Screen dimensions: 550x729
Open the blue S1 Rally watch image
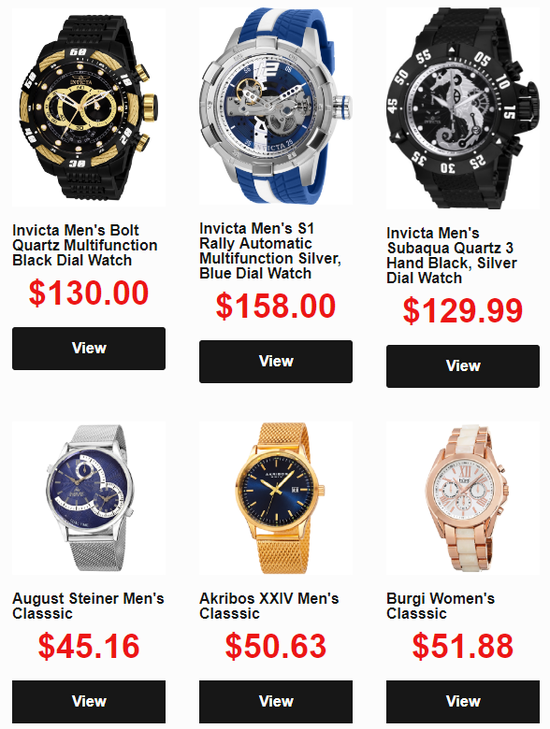click(x=276, y=106)
